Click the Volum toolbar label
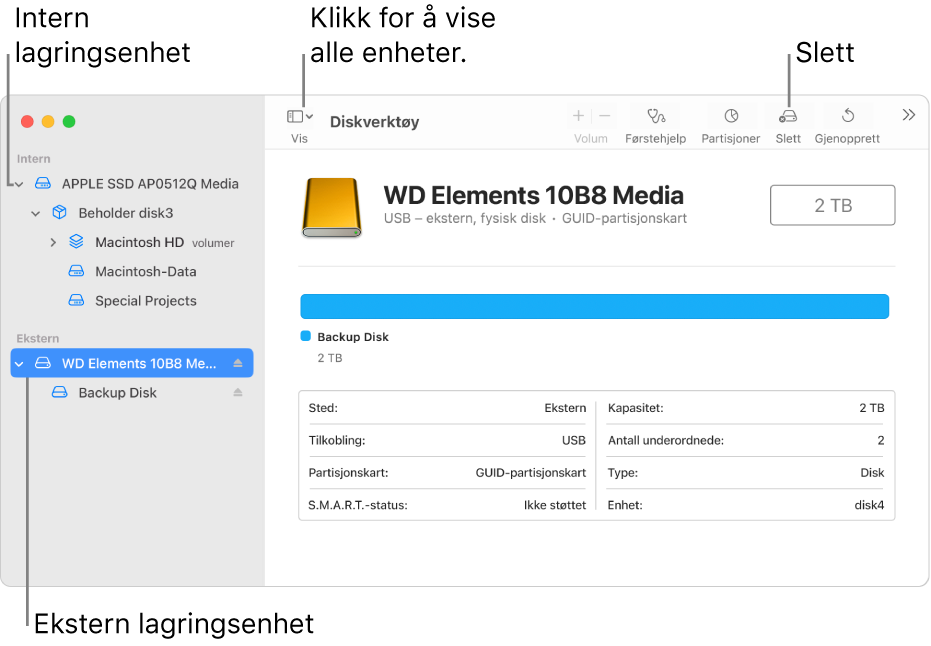This screenshot has height=646, width=931. (x=591, y=139)
